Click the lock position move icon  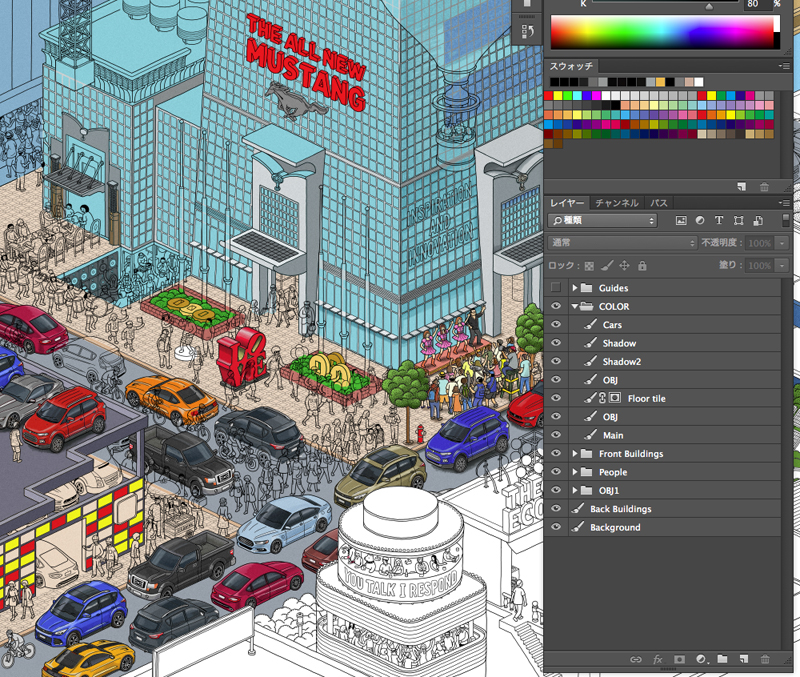(x=624, y=265)
